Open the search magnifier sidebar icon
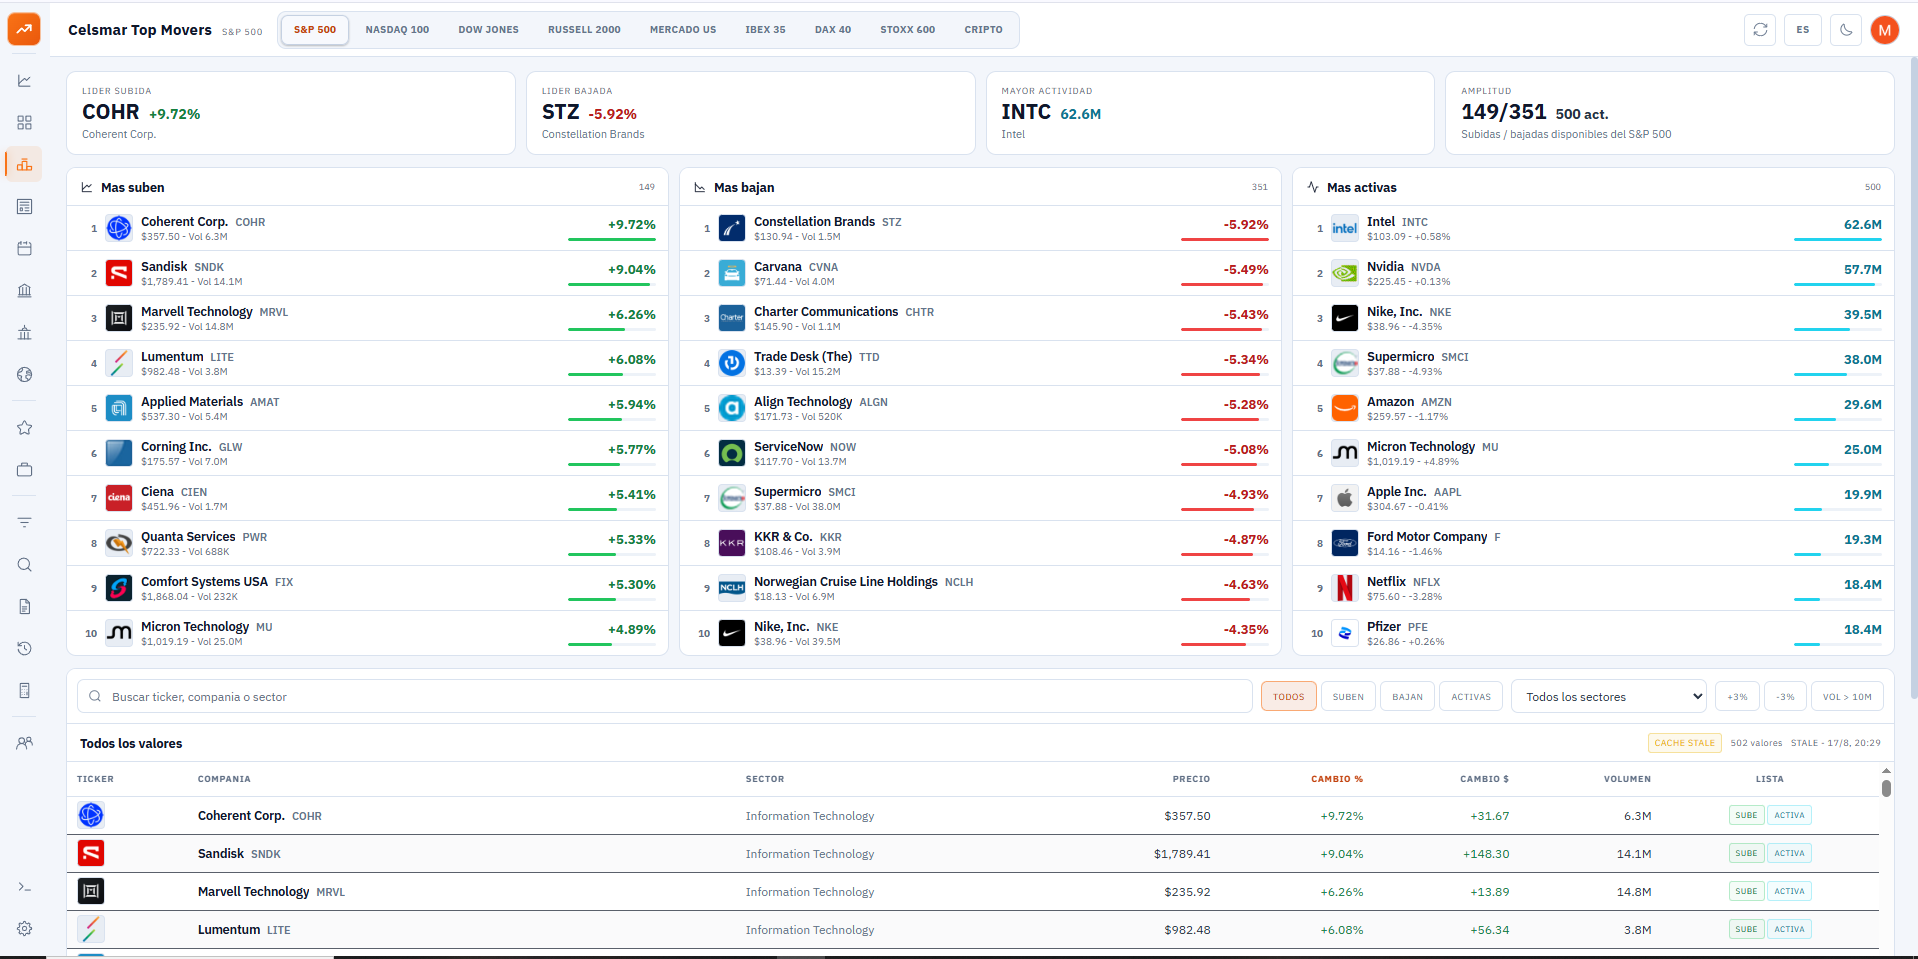Image resolution: width=1918 pixels, height=959 pixels. pyautogui.click(x=25, y=565)
